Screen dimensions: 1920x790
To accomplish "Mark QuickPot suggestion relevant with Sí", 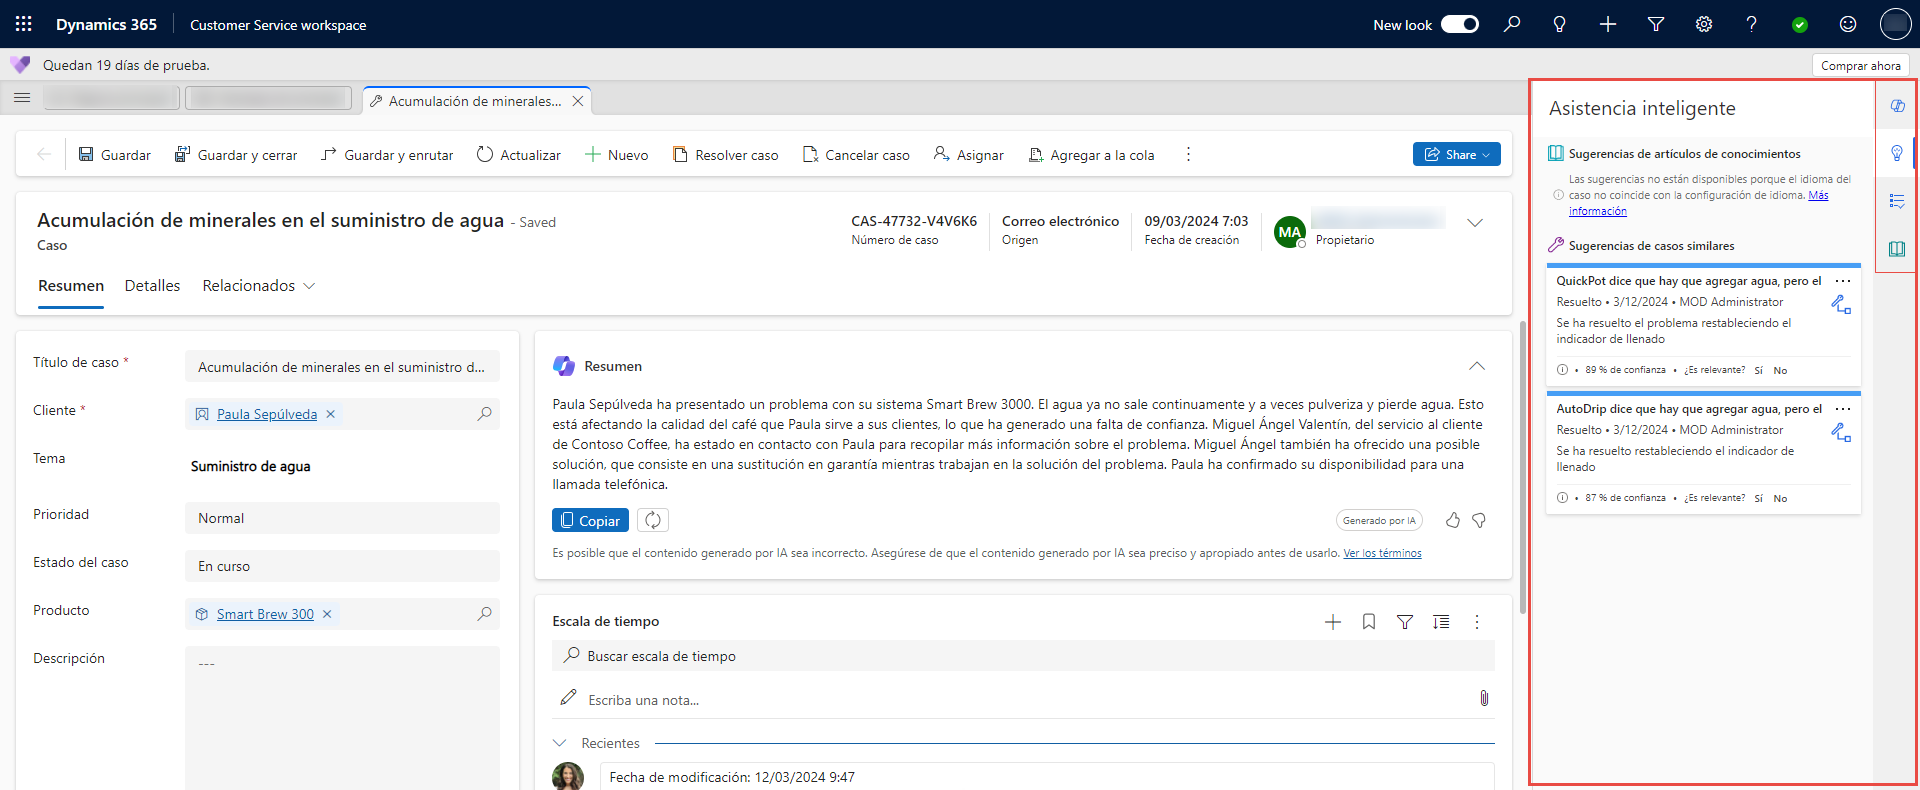I will (1758, 370).
